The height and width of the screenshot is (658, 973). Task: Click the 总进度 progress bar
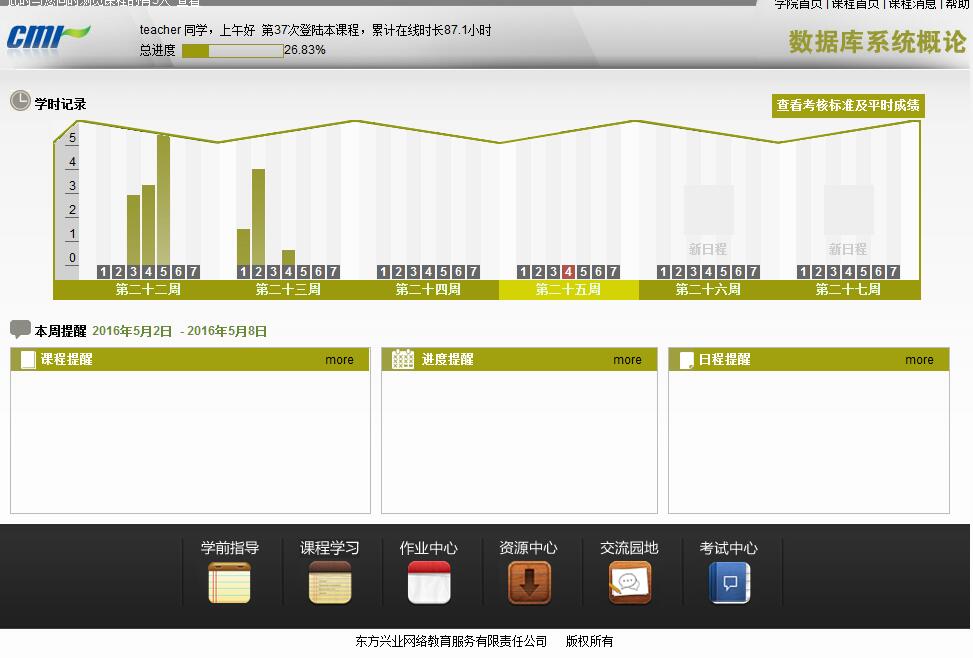coord(232,50)
